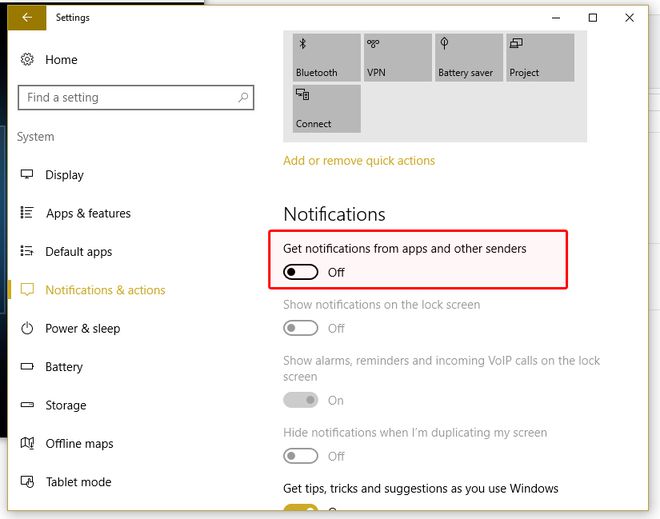The image size is (660, 519).
Task: Click the System category label
Action: 36,137
